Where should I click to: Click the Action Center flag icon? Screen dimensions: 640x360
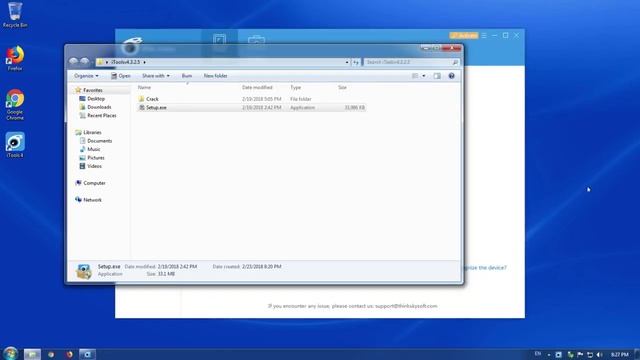(580, 355)
